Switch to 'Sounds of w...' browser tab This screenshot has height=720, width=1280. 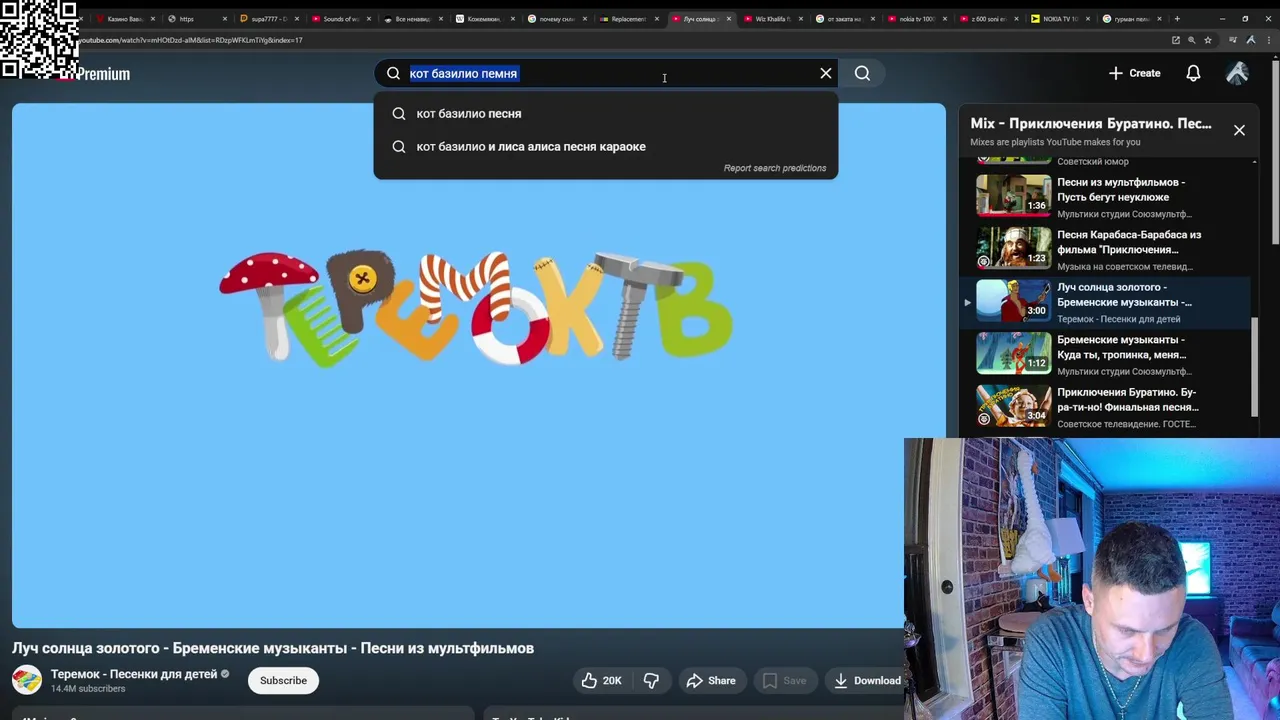341,19
